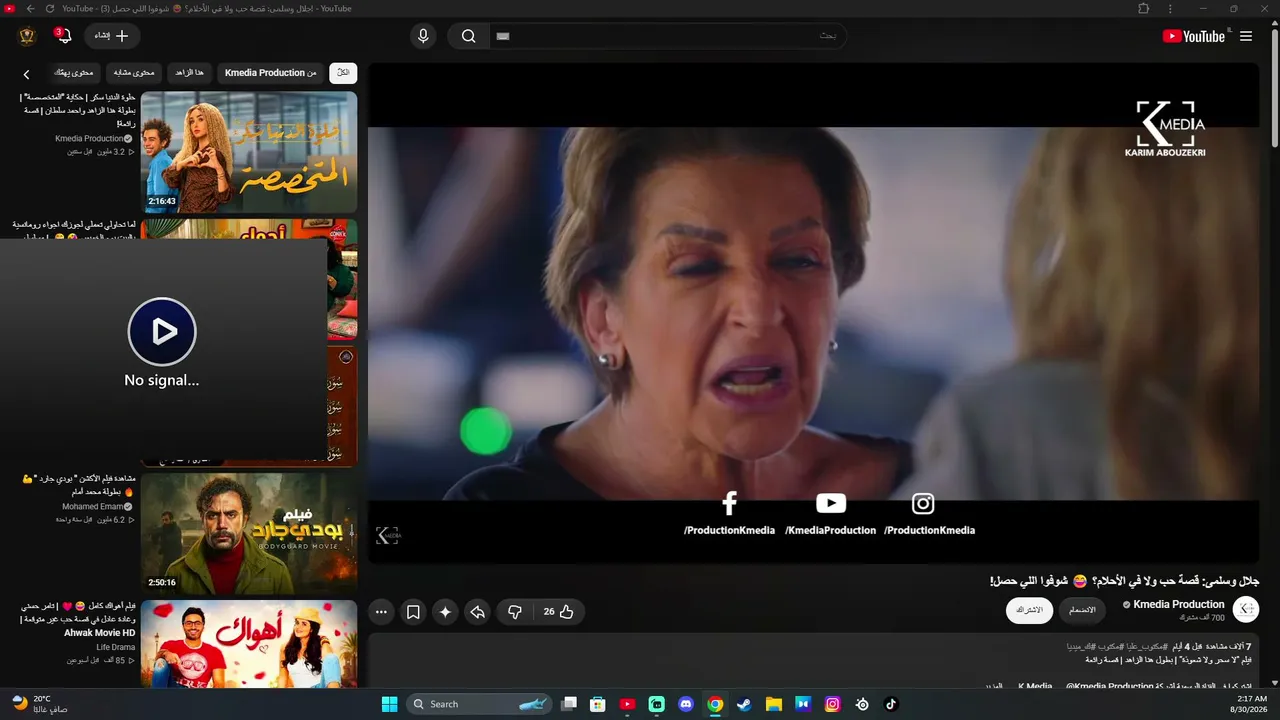Select the 'هنا الزاهد' filter chip
This screenshot has height=720, width=1280.
[x=189, y=73]
